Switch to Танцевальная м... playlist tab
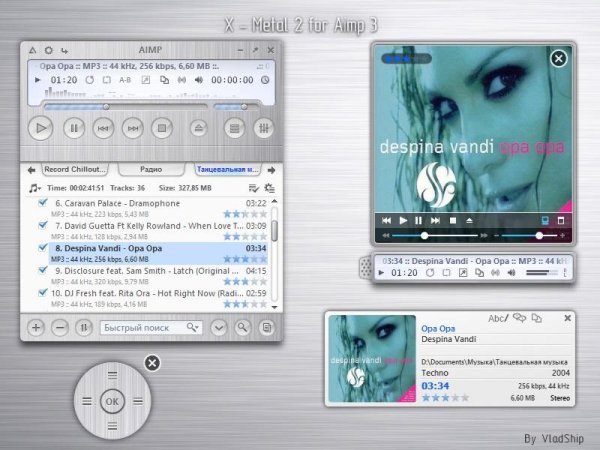600x450 pixels. coord(228,170)
